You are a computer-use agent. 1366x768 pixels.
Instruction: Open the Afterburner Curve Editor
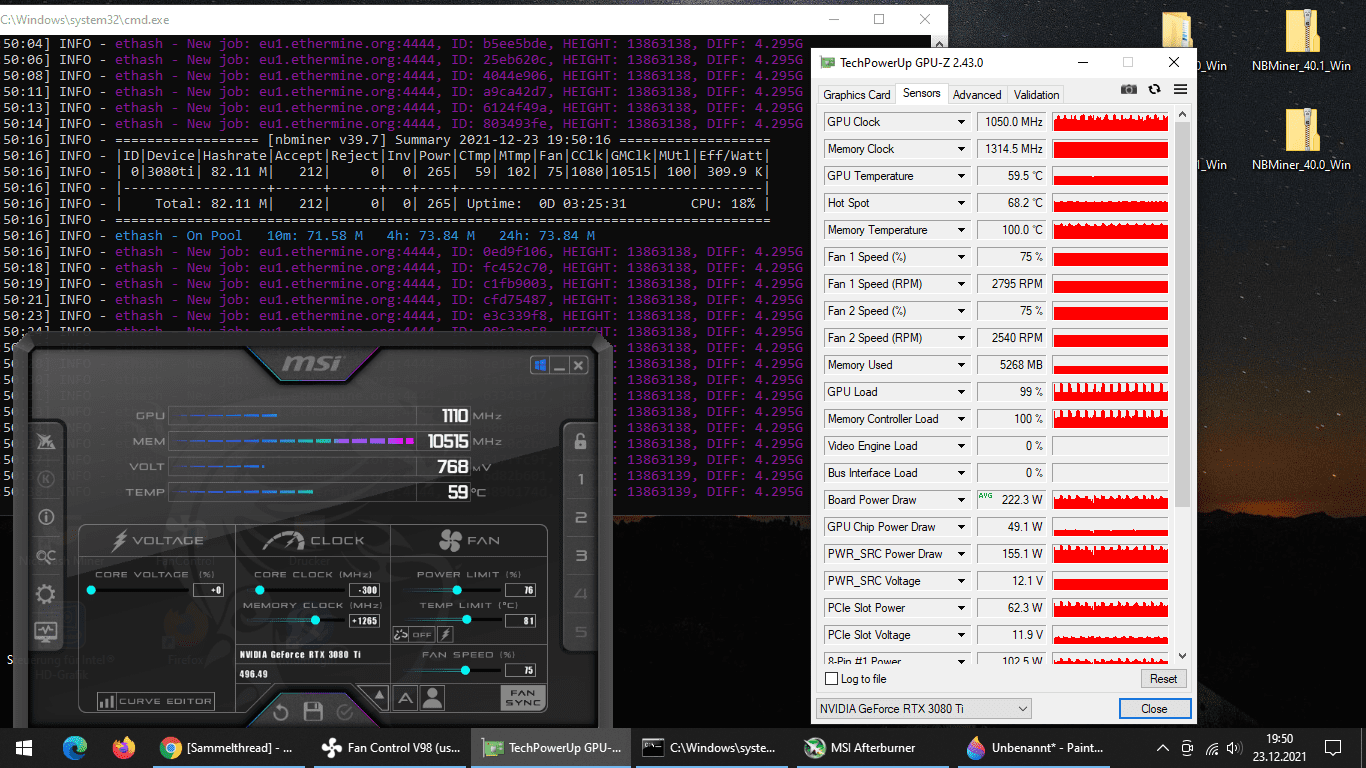155,701
